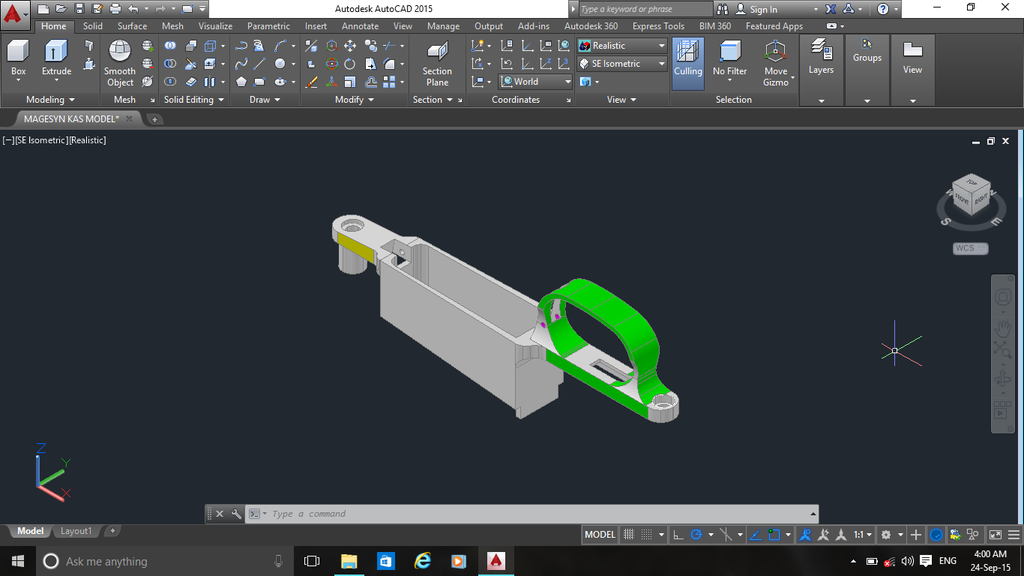Open the Layers panel button
Screen dimensions: 1024x576
[x=821, y=57]
